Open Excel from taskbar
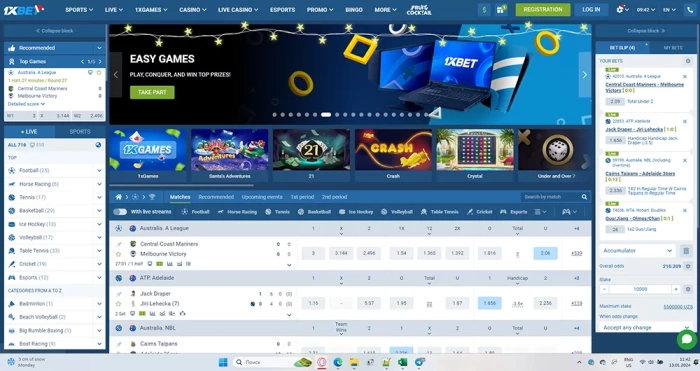 [403, 362]
